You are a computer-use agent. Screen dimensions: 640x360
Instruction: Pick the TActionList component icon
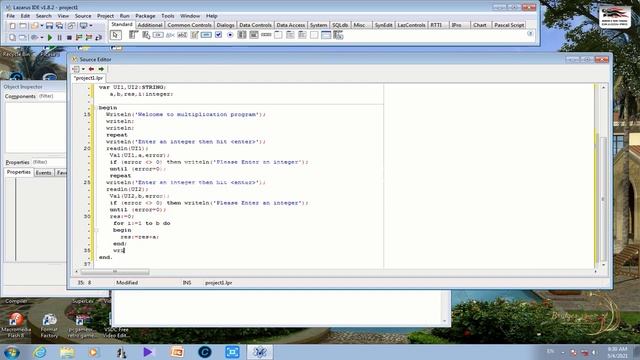coord(338,35)
